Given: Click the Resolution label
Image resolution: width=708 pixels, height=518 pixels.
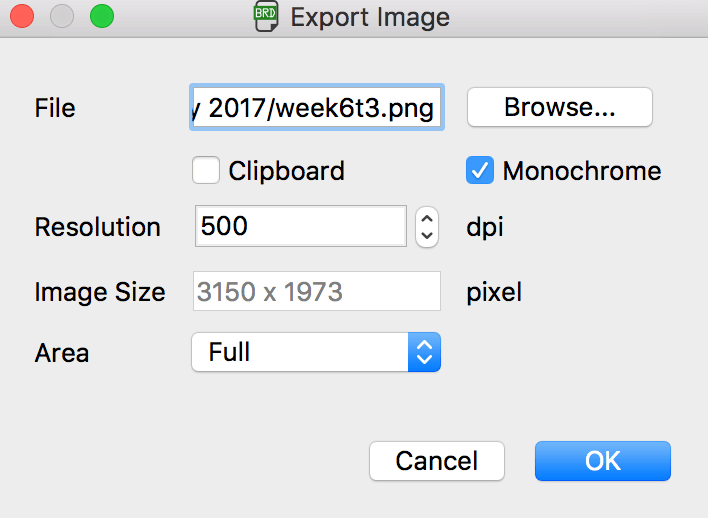Looking at the screenshot, I should click(x=97, y=227).
